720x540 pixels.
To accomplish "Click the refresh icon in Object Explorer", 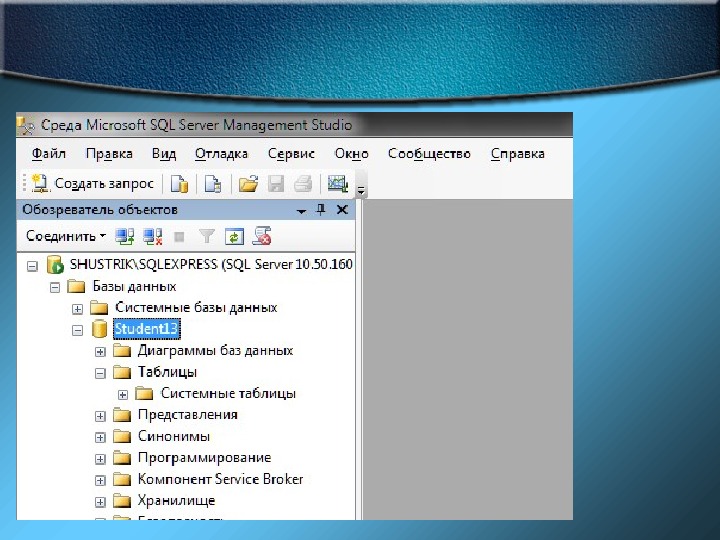I will pyautogui.click(x=234, y=236).
